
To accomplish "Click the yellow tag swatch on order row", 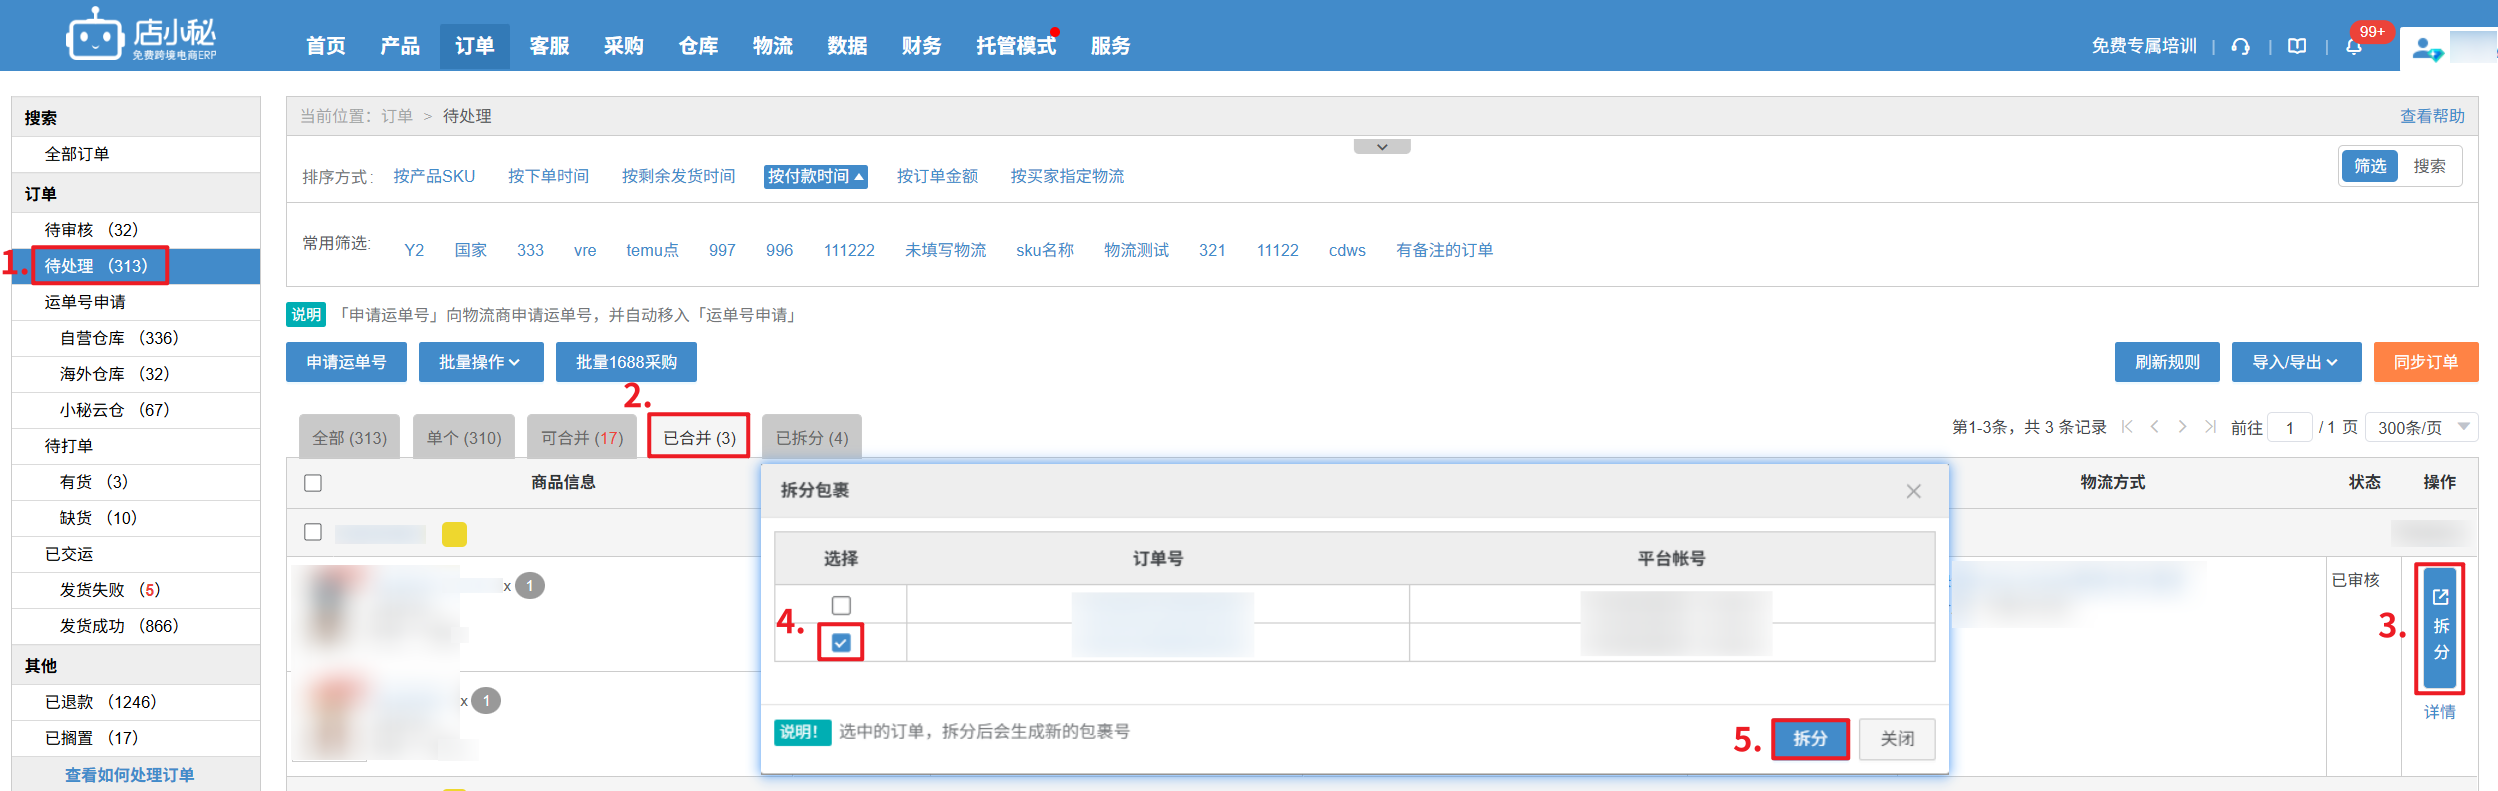I will [454, 534].
